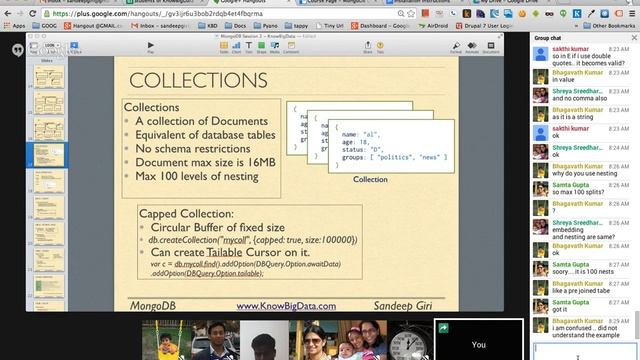Click the Group chat scrollbar
Image resolution: width=640 pixels, height=360 pixels.
coord(637,325)
